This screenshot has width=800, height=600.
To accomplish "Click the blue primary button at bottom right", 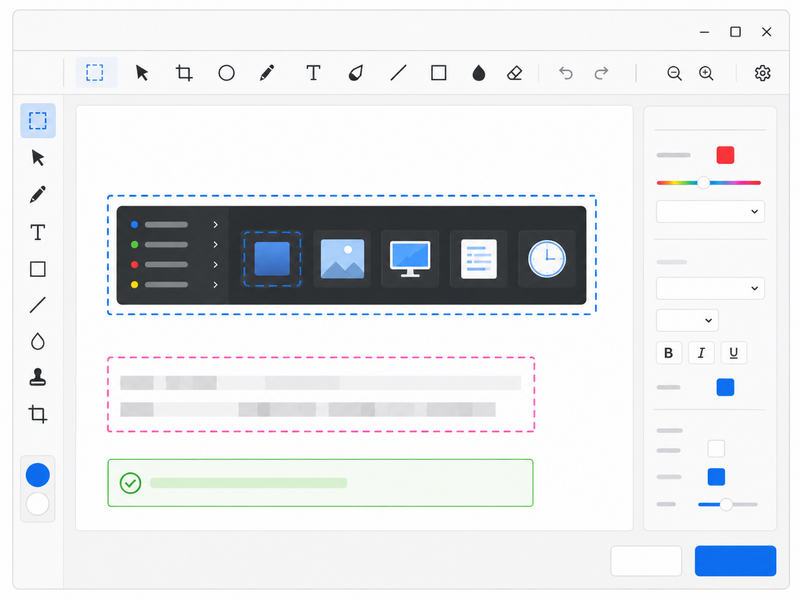I will point(735,561).
